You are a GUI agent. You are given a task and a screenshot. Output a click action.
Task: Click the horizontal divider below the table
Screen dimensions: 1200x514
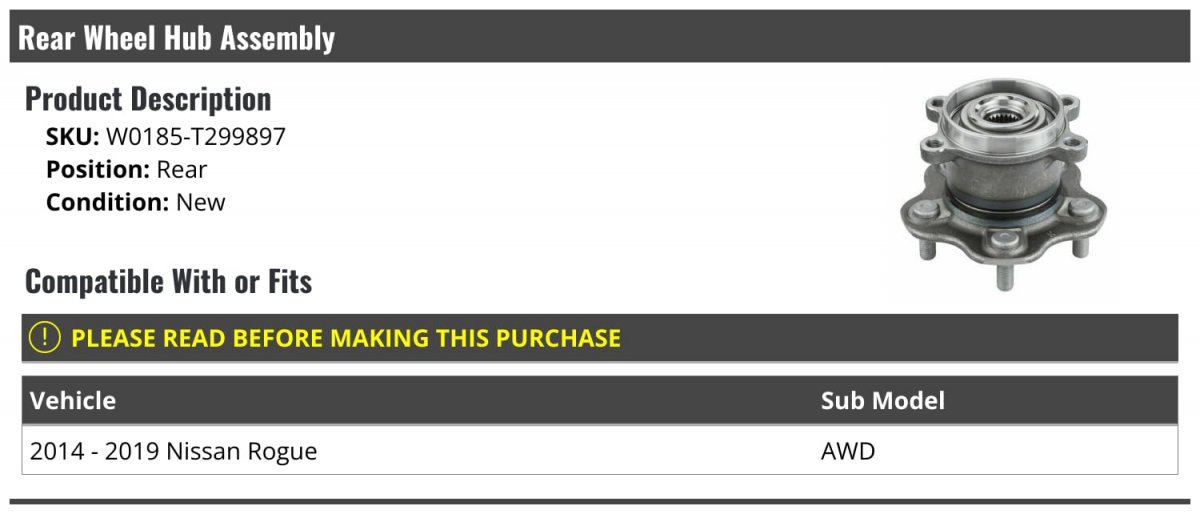(x=600, y=501)
